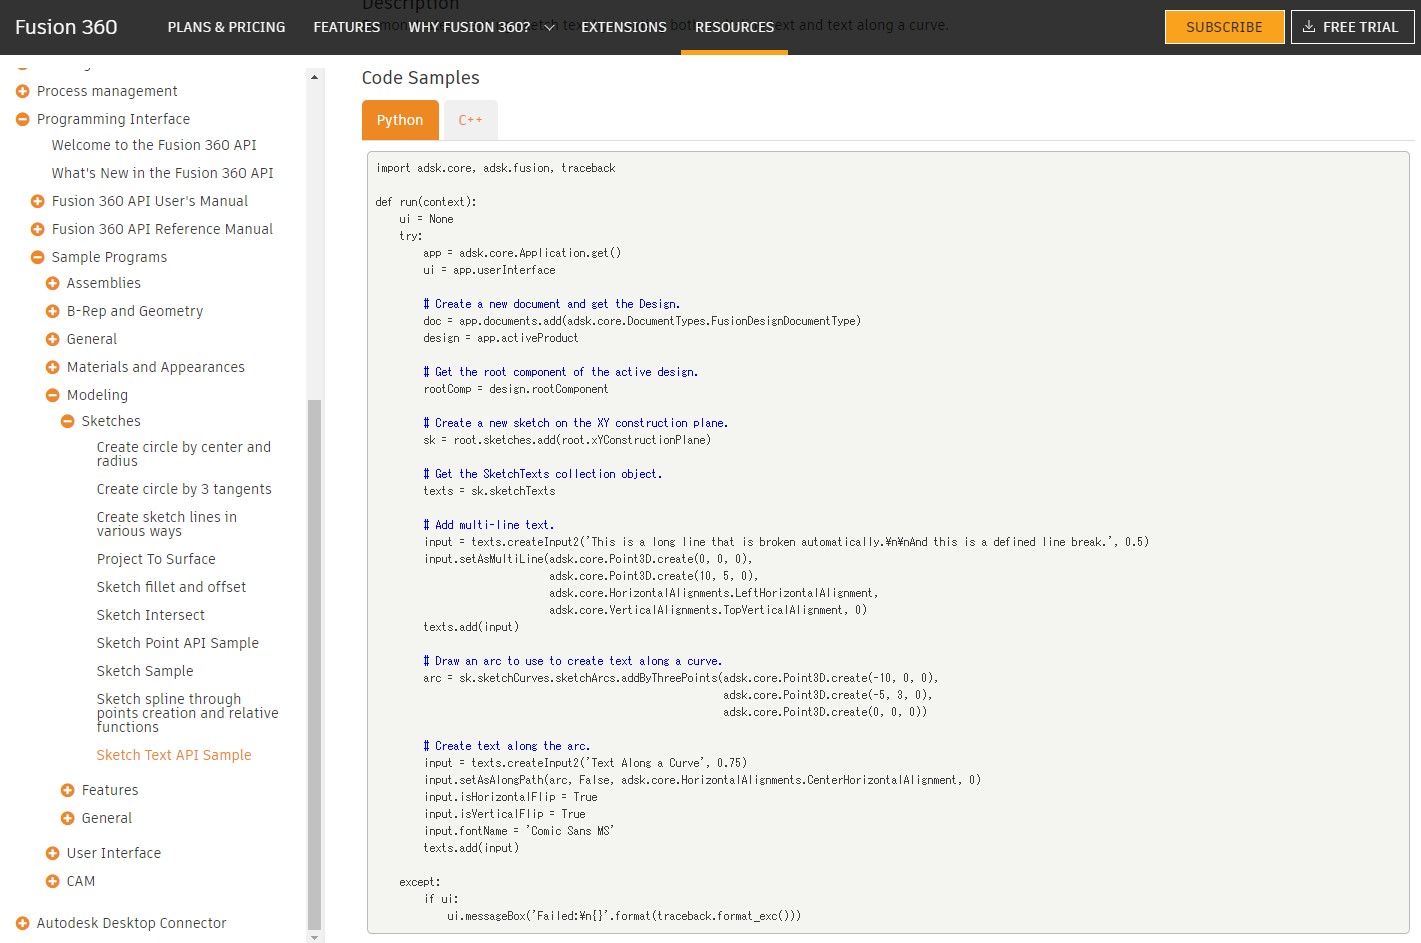Select the Sketch Text API Sample link
The height and width of the screenshot is (943, 1421).
coord(174,755)
